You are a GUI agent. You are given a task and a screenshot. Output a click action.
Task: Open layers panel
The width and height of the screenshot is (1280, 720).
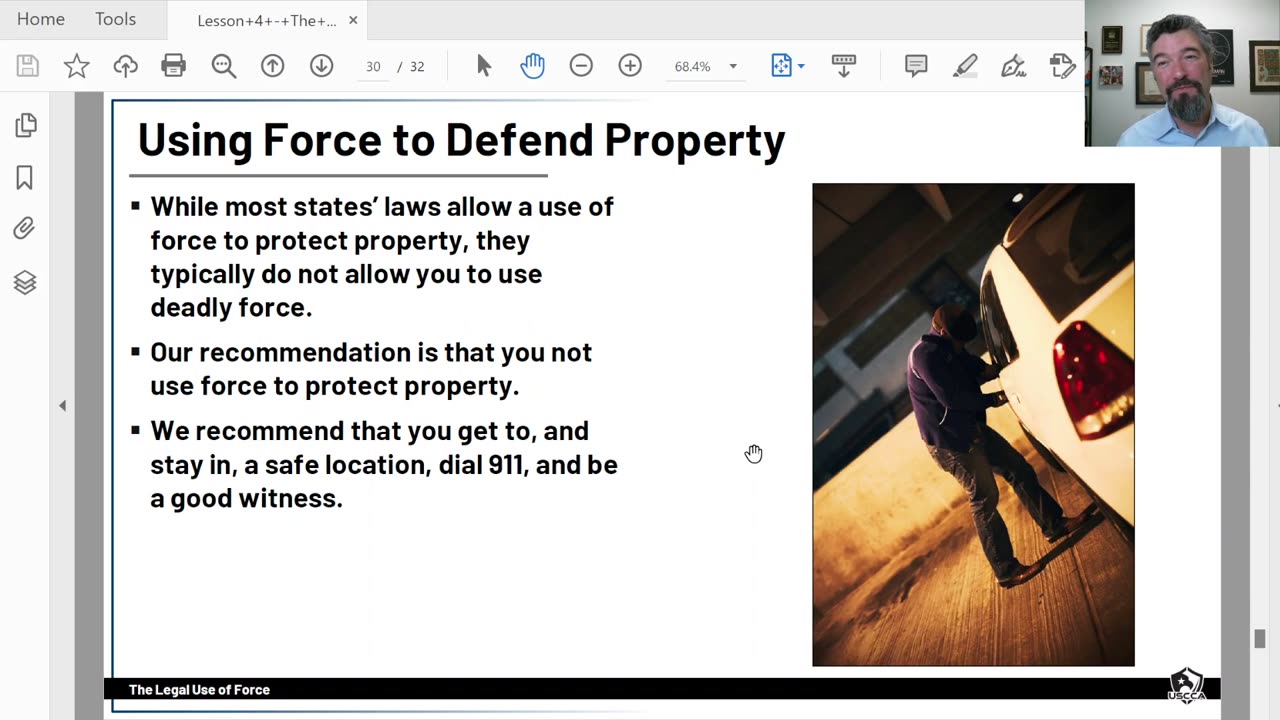(25, 282)
